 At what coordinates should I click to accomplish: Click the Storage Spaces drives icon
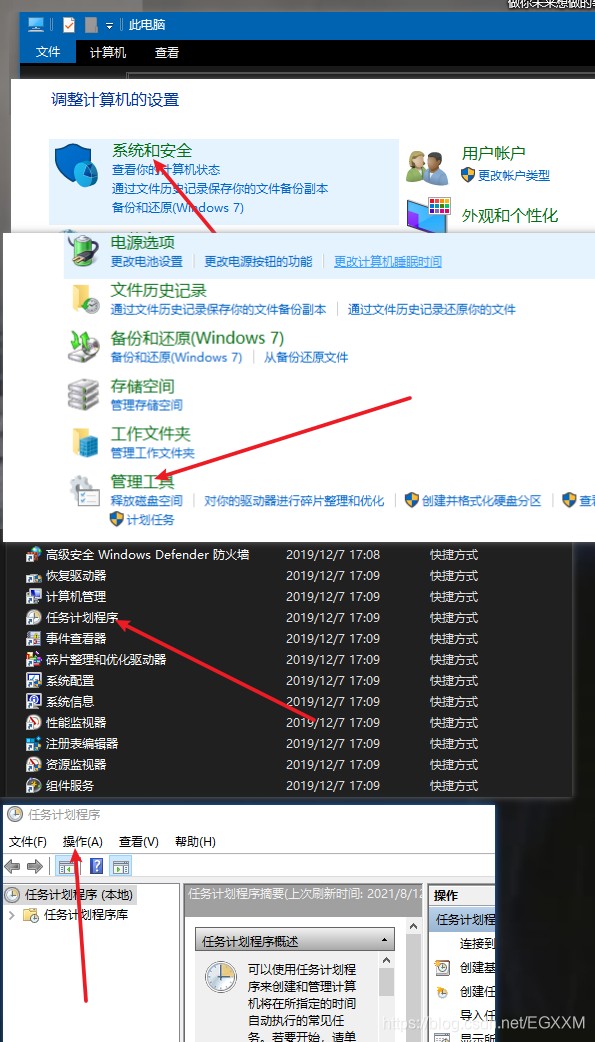84,395
